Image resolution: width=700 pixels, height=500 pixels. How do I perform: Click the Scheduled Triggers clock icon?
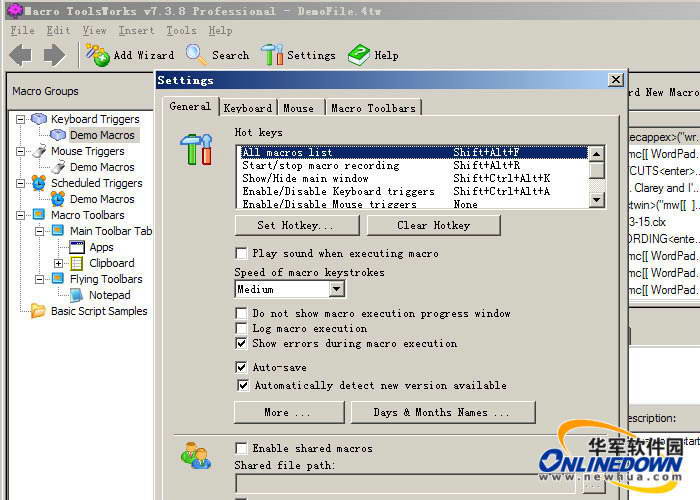[x=39, y=183]
